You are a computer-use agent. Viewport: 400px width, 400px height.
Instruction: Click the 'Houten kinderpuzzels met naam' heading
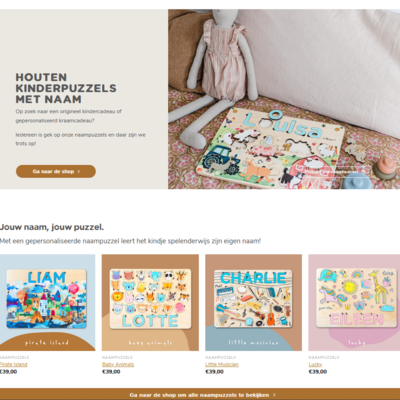(x=66, y=88)
